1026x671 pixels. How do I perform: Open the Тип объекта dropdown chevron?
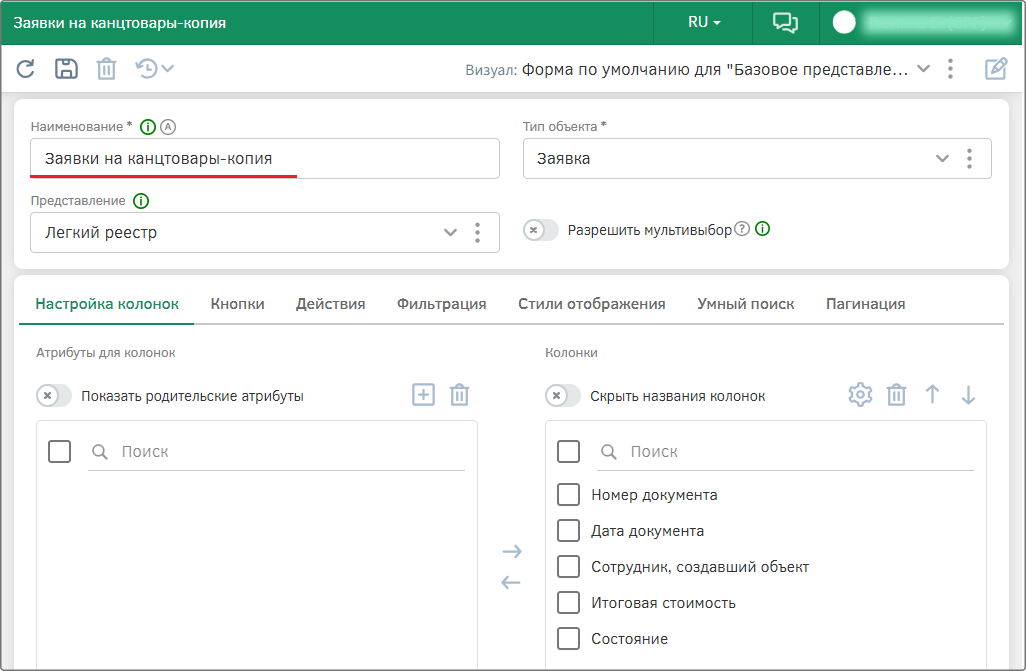942,158
